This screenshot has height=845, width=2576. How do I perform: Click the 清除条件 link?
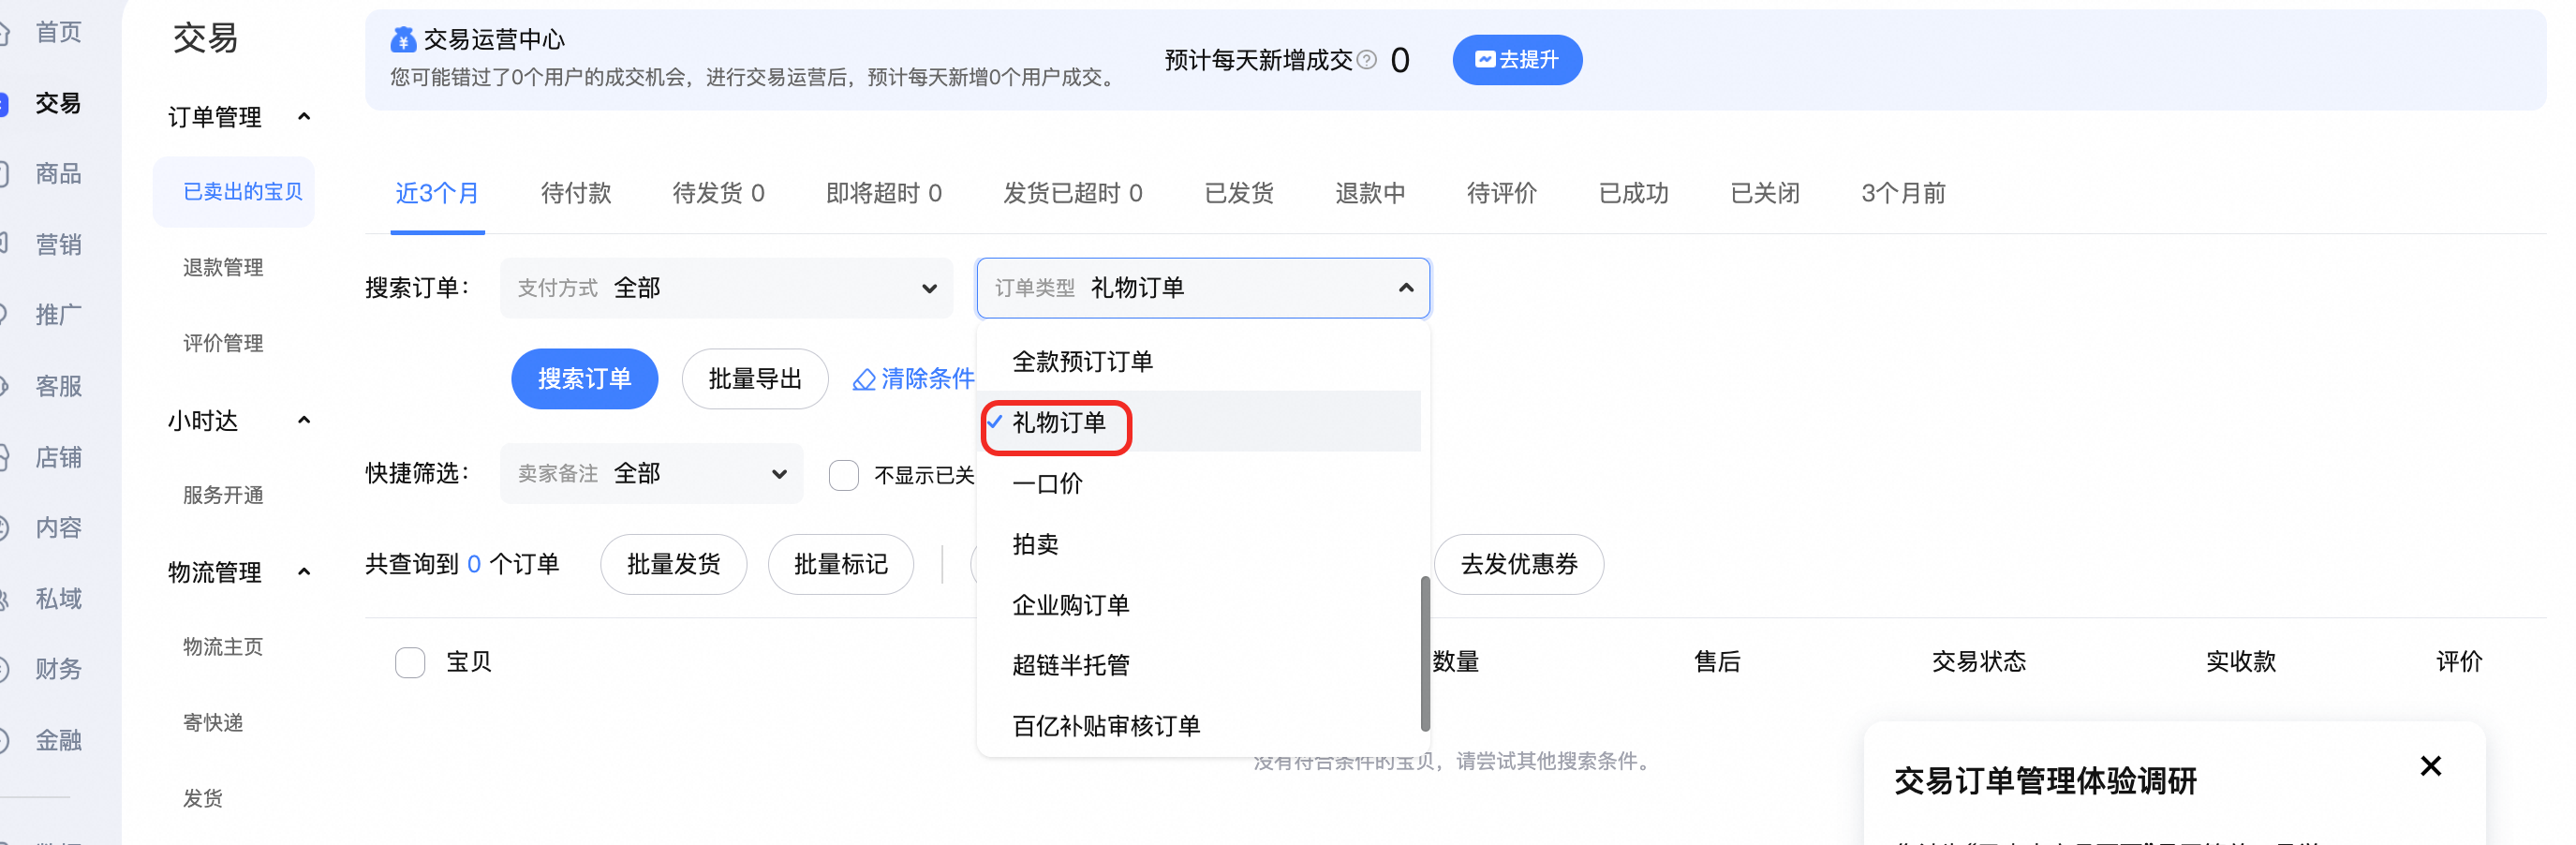click(x=913, y=379)
